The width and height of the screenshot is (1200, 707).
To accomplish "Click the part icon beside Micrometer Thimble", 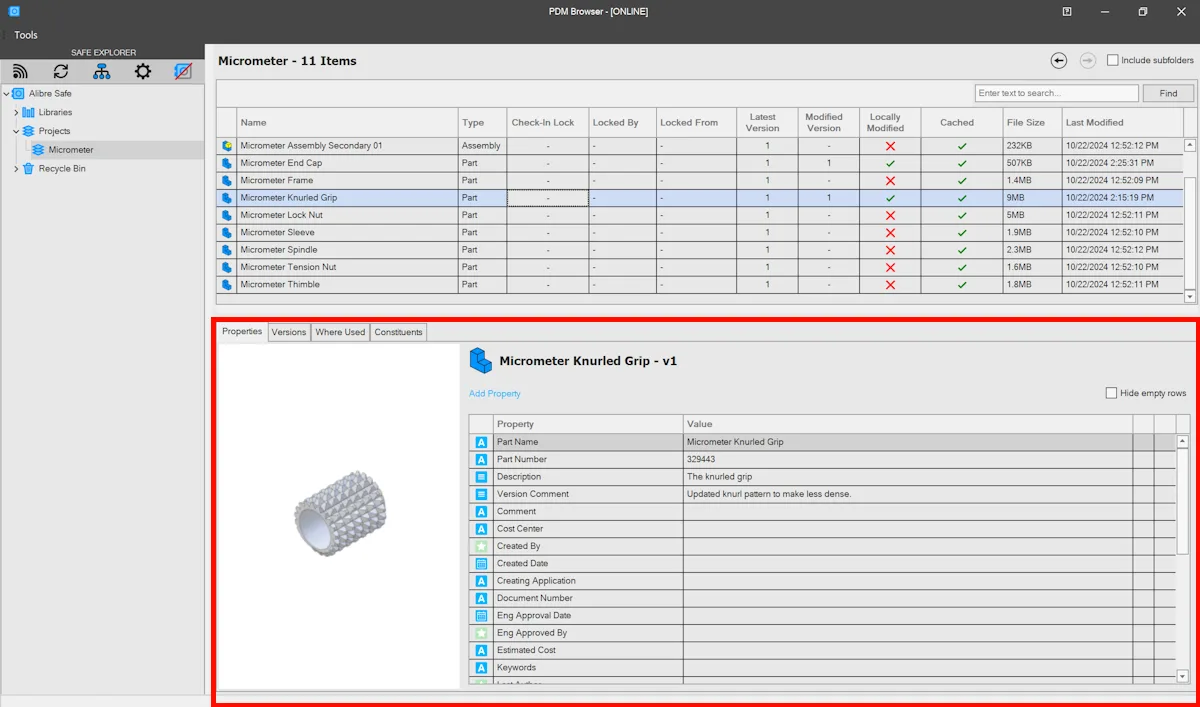I will (227, 284).
